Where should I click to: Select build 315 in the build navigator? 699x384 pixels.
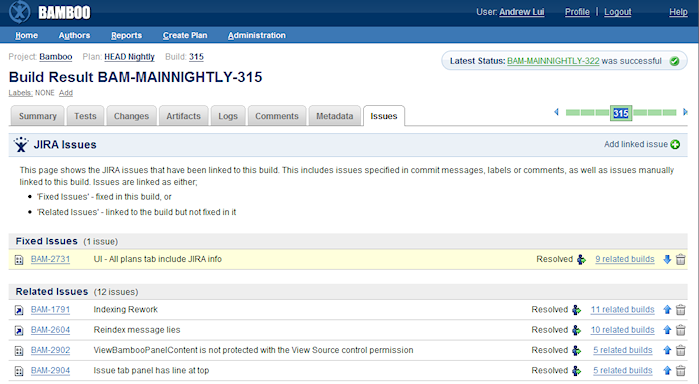point(621,113)
